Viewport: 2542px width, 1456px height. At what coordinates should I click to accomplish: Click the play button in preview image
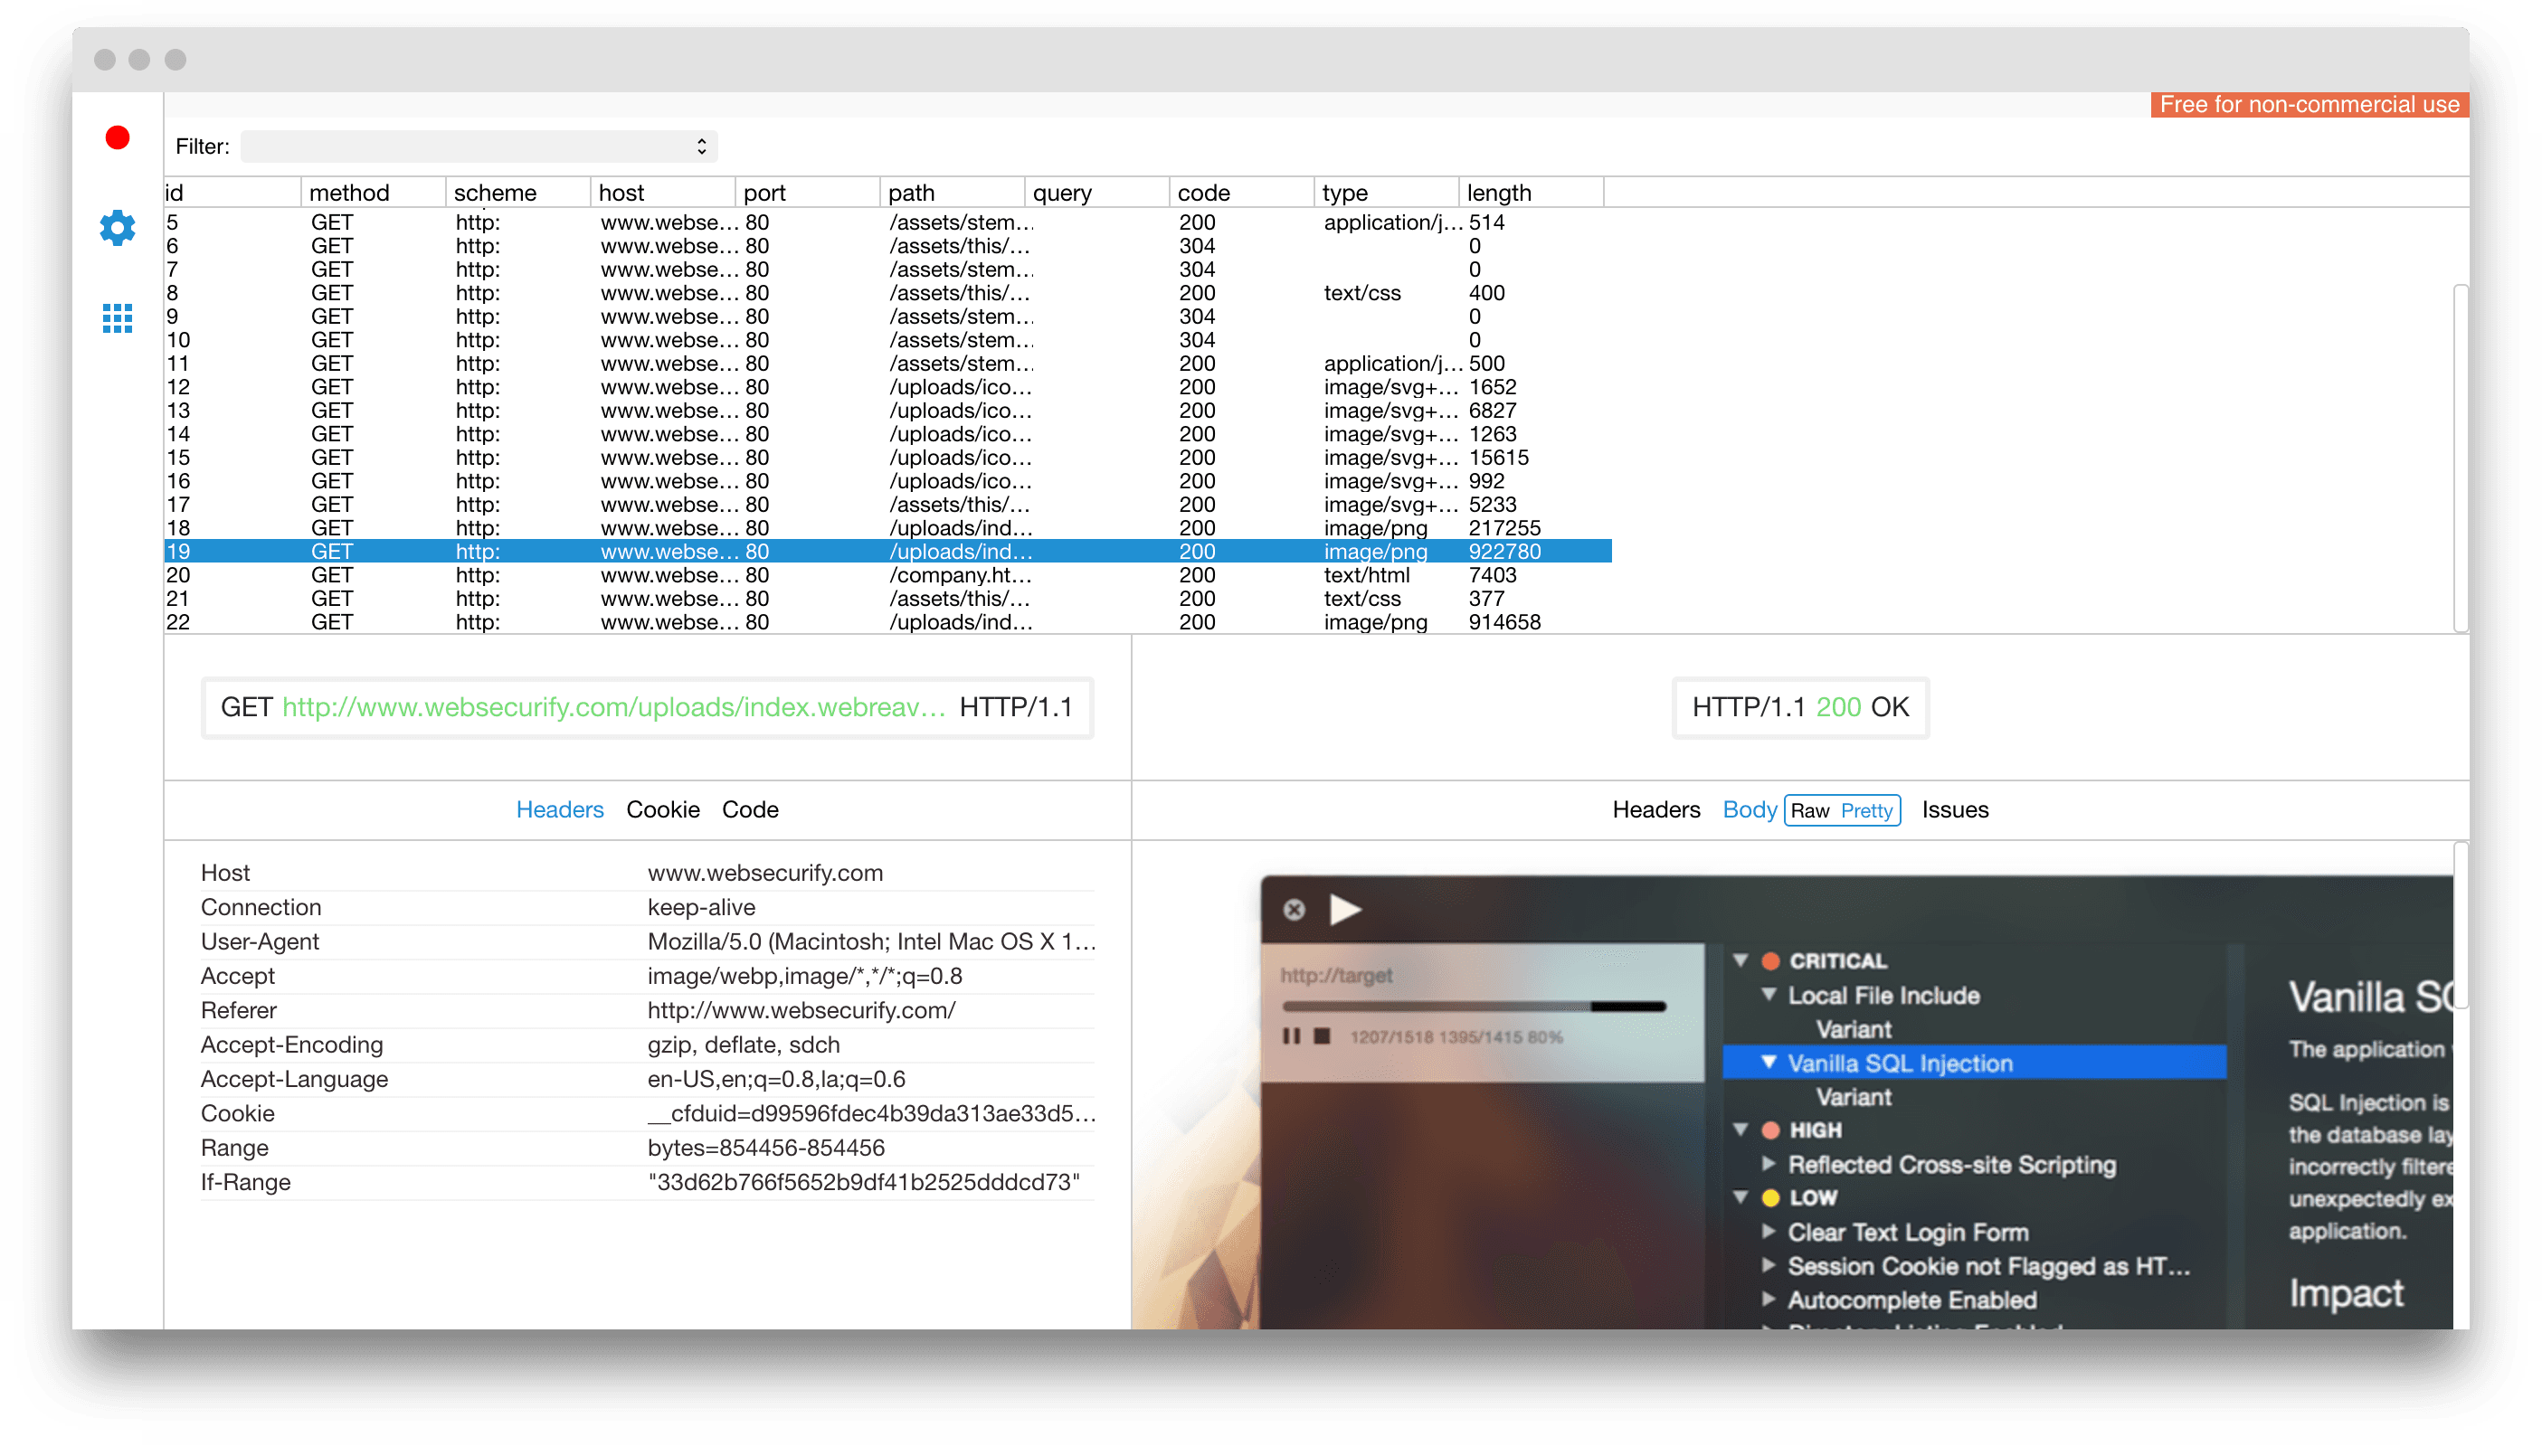coord(1345,909)
